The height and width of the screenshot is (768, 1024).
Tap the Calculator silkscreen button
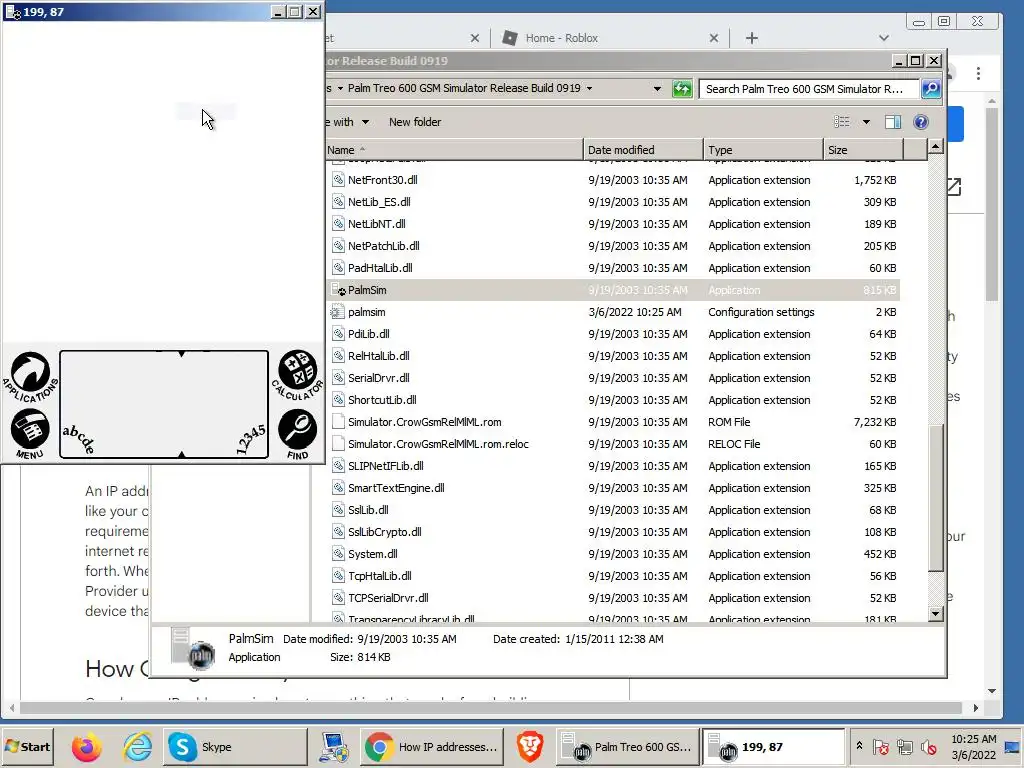(x=298, y=375)
